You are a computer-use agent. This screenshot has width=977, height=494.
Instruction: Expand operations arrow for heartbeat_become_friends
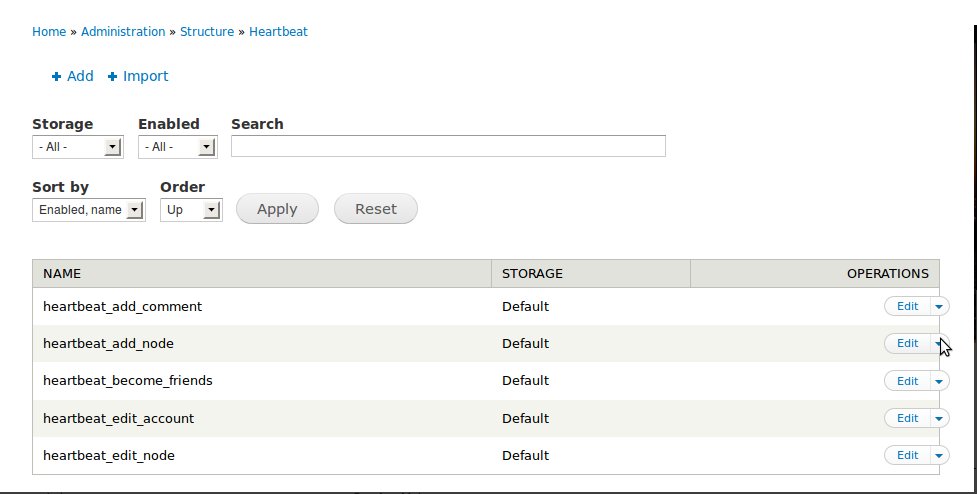(x=939, y=381)
